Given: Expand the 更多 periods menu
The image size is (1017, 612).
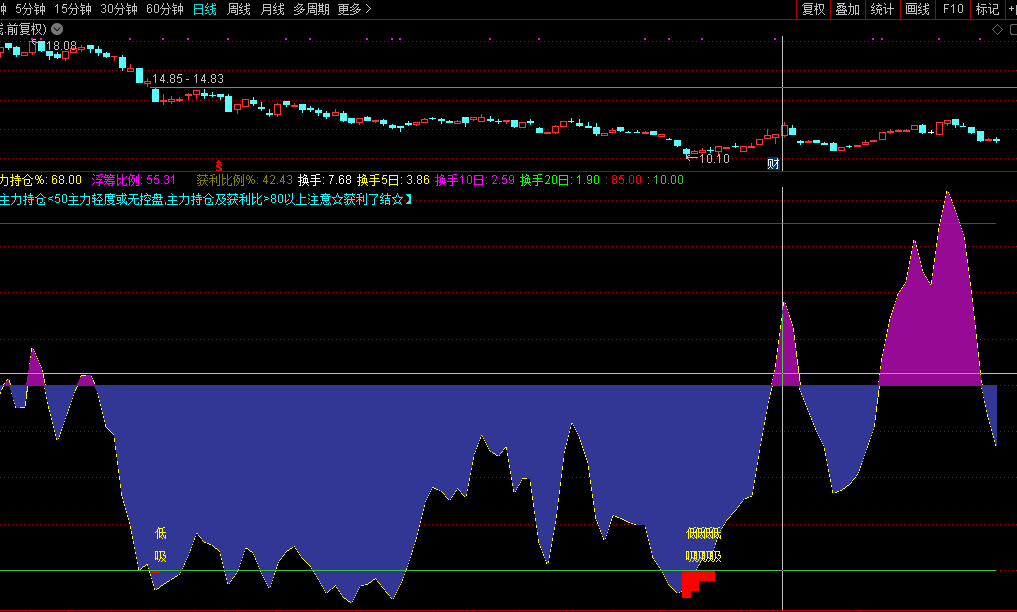Looking at the screenshot, I should pyautogui.click(x=353, y=9).
